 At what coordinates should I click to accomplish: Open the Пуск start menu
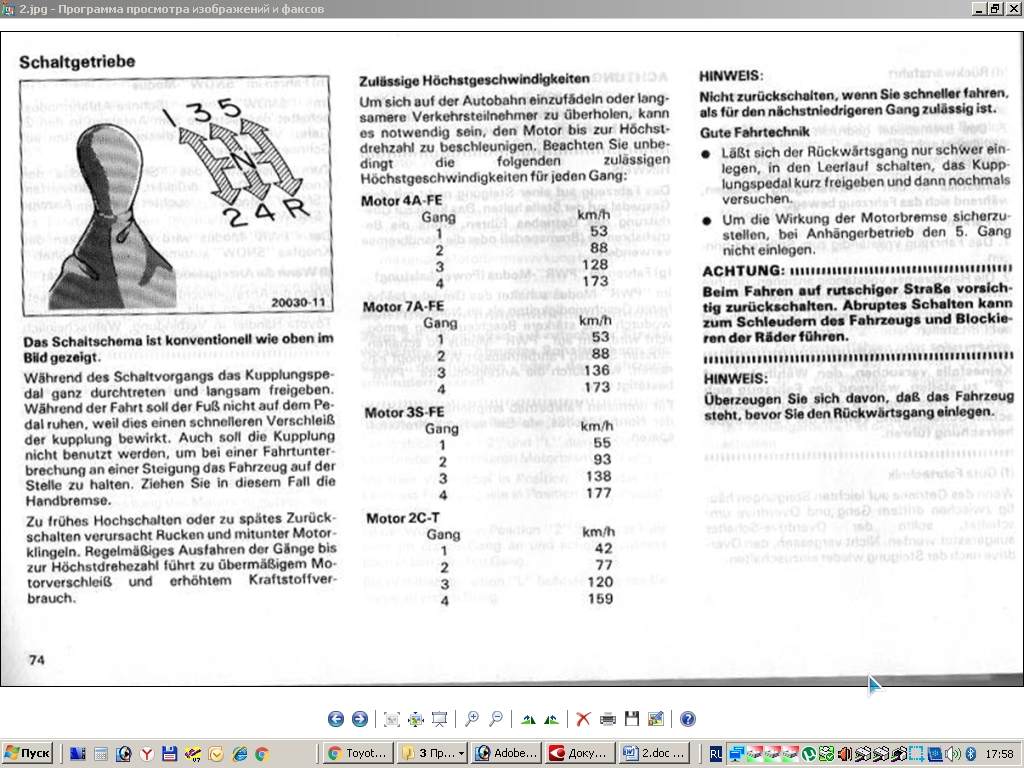[x=28, y=754]
